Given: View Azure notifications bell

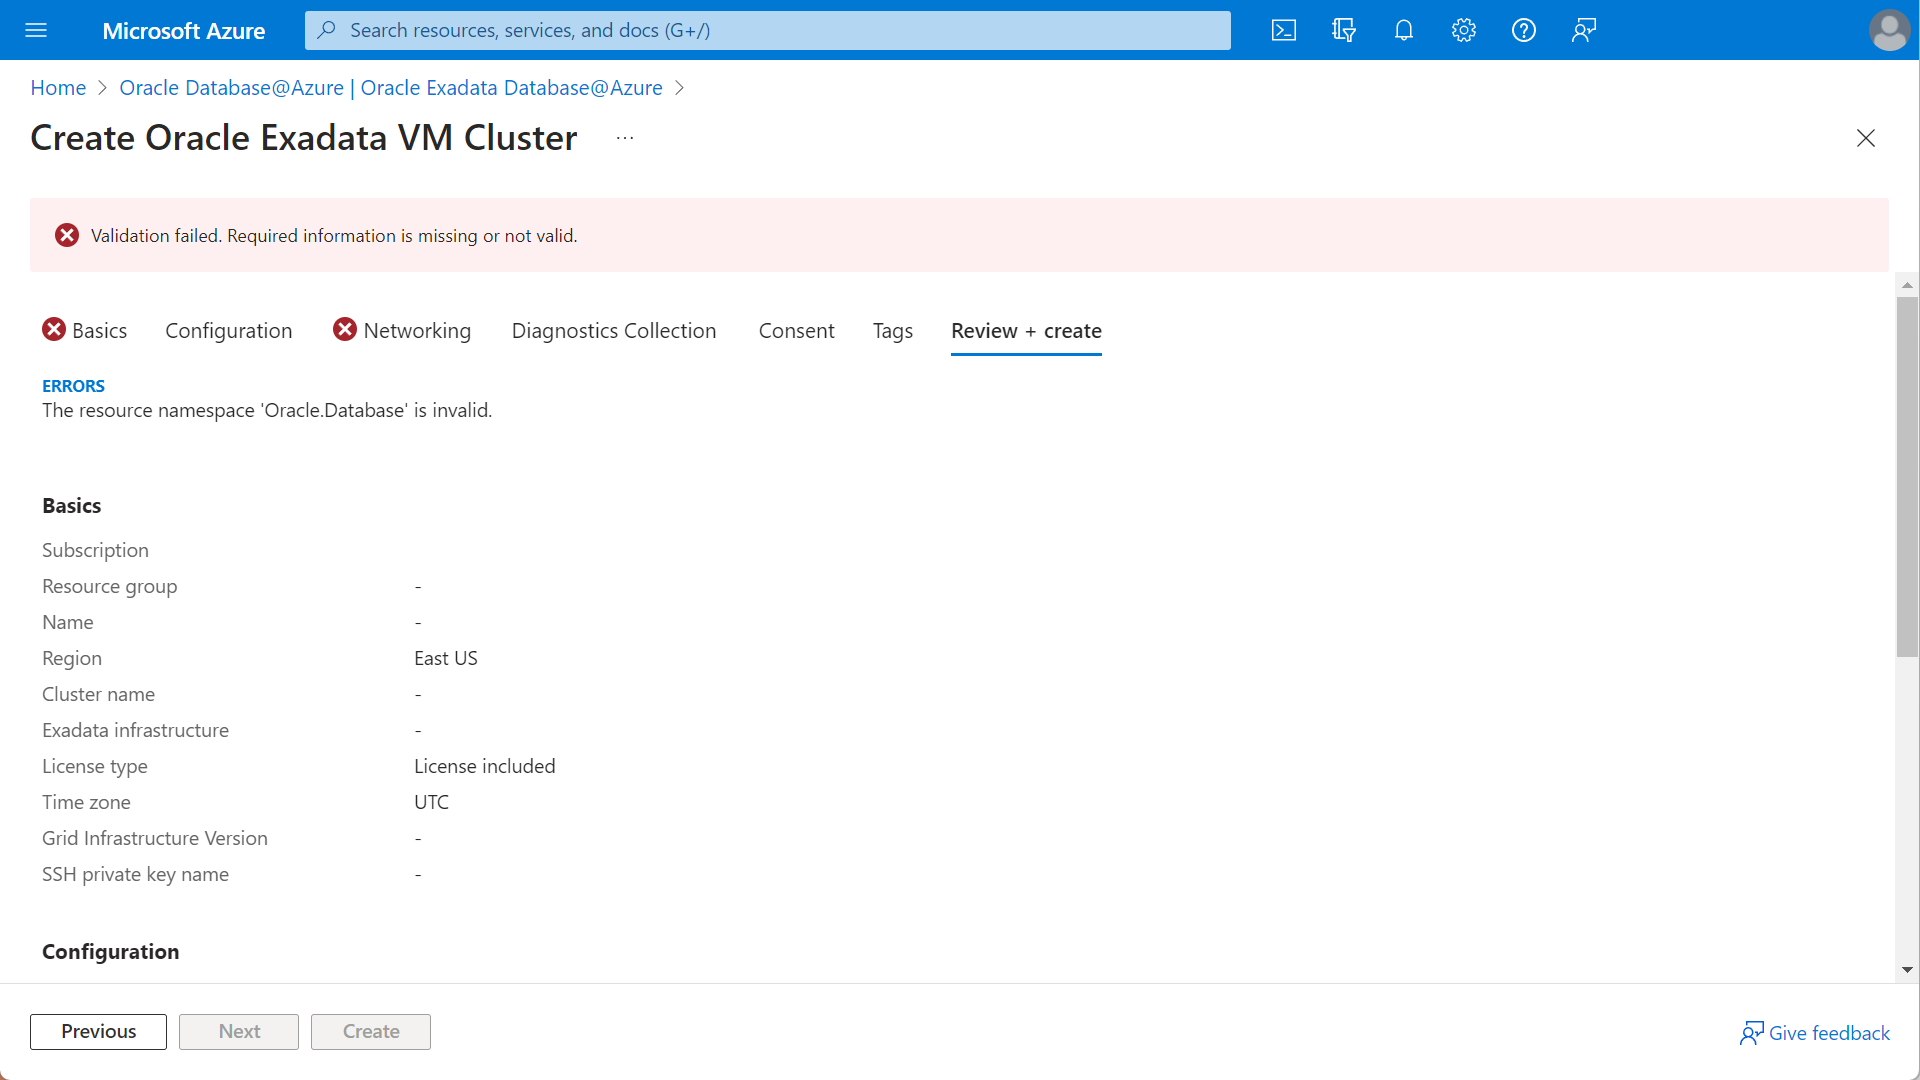Looking at the screenshot, I should [1404, 30].
